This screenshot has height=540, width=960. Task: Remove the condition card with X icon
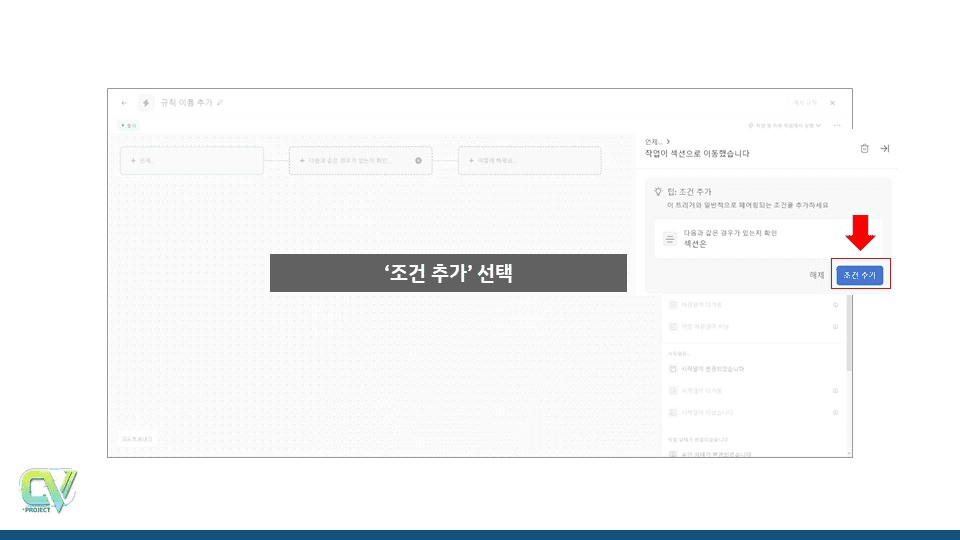coord(418,160)
